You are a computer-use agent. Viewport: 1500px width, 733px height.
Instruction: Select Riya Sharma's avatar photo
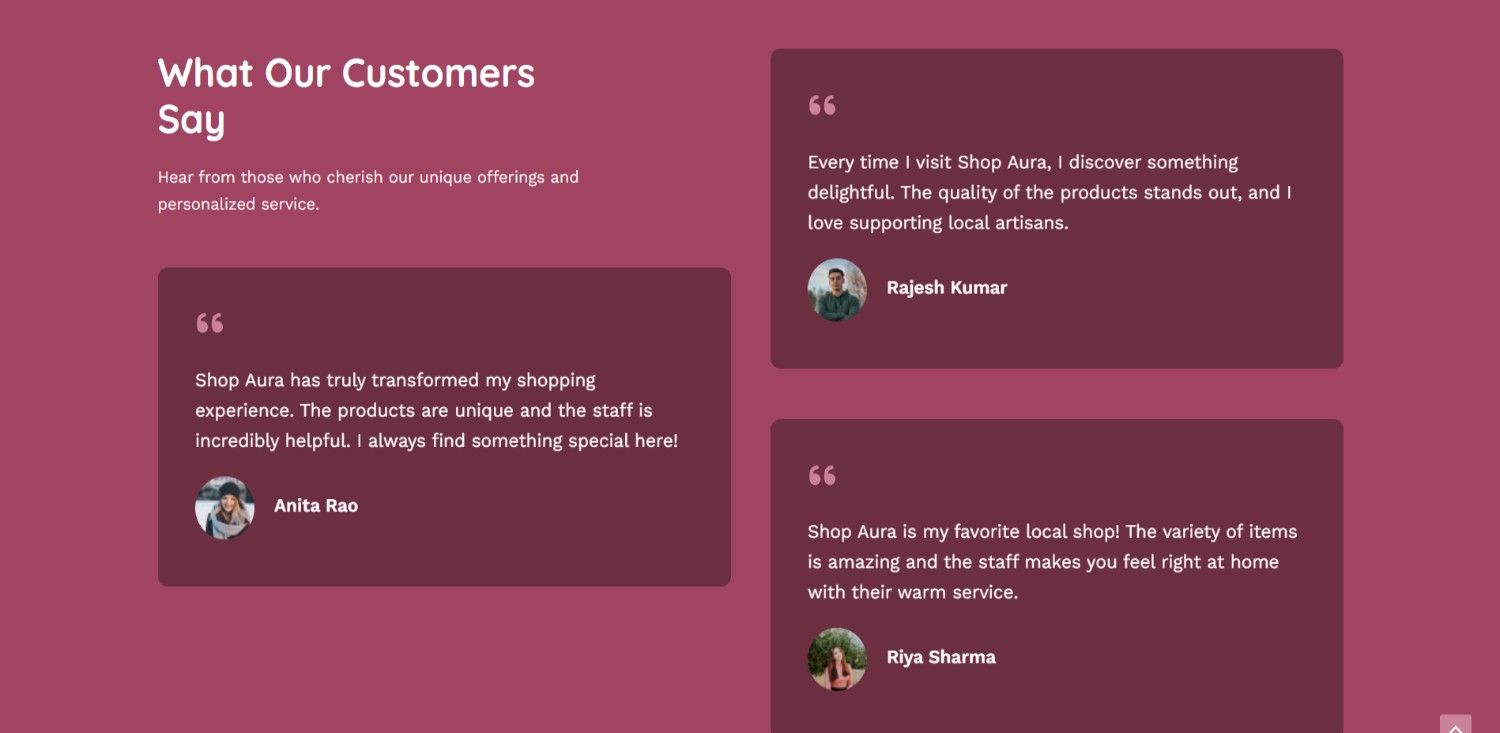[837, 658]
